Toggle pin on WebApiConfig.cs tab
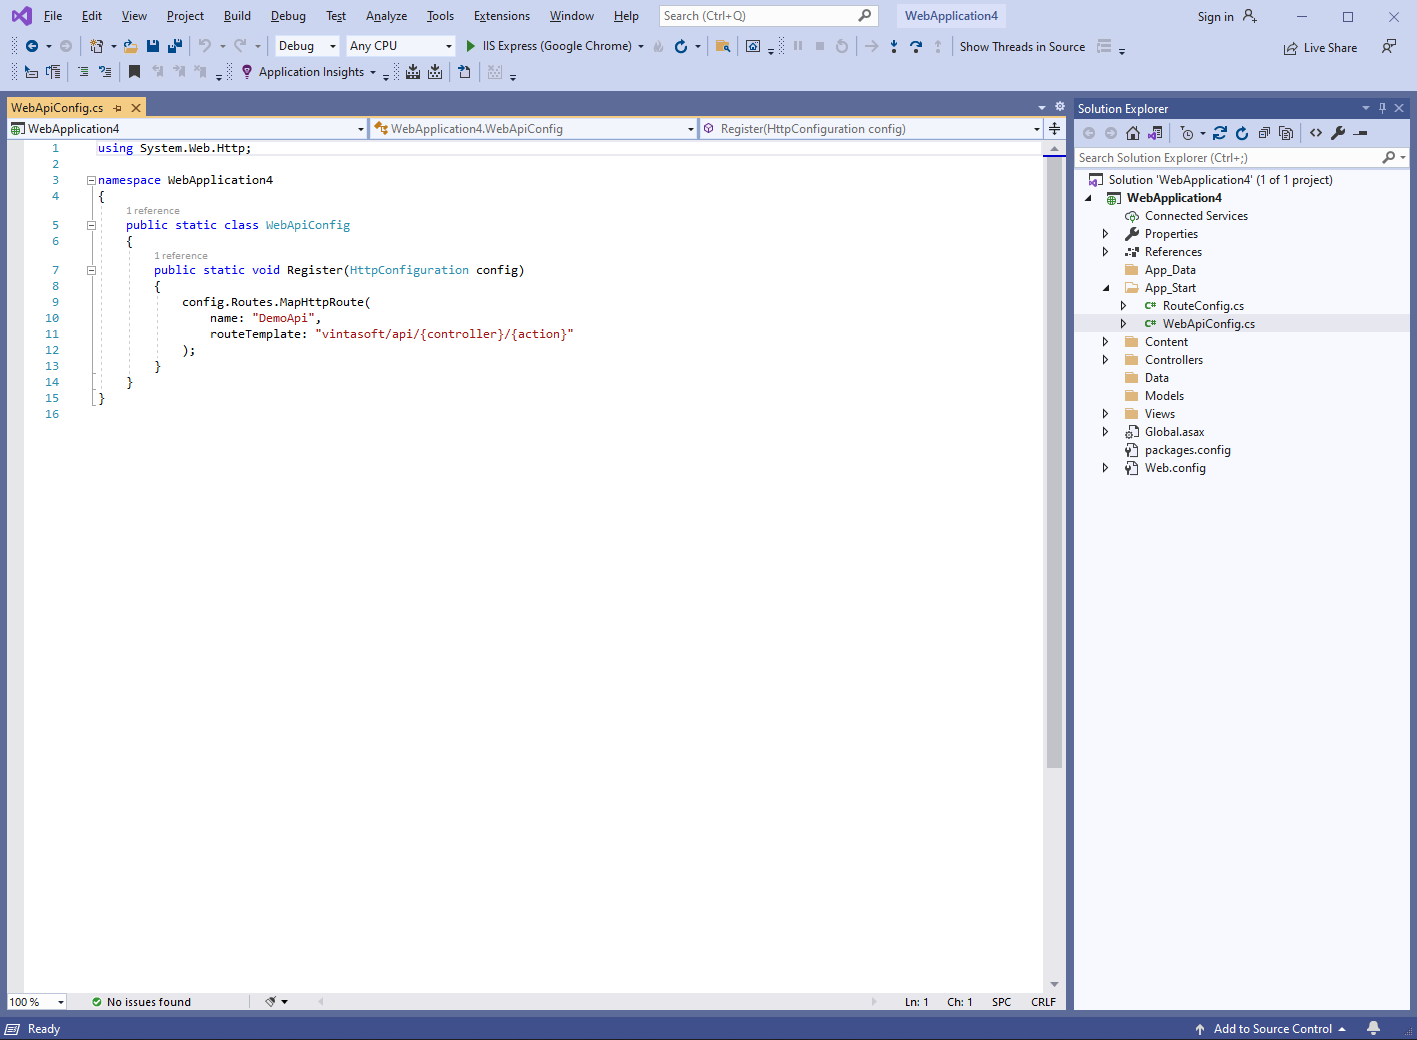This screenshot has height=1040, width=1417. (x=118, y=108)
